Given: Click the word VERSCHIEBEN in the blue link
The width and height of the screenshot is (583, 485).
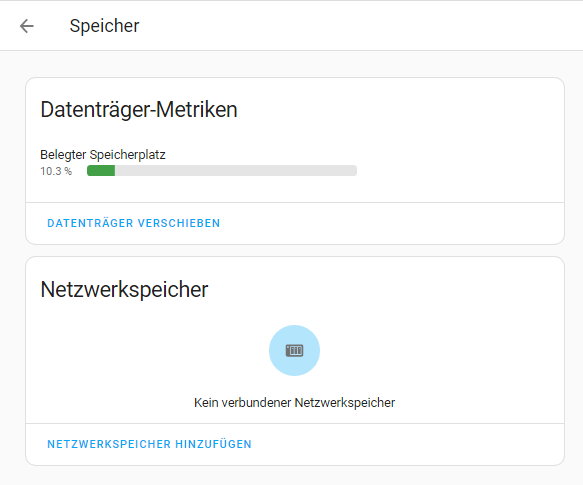Looking at the screenshot, I should tap(179, 223).
